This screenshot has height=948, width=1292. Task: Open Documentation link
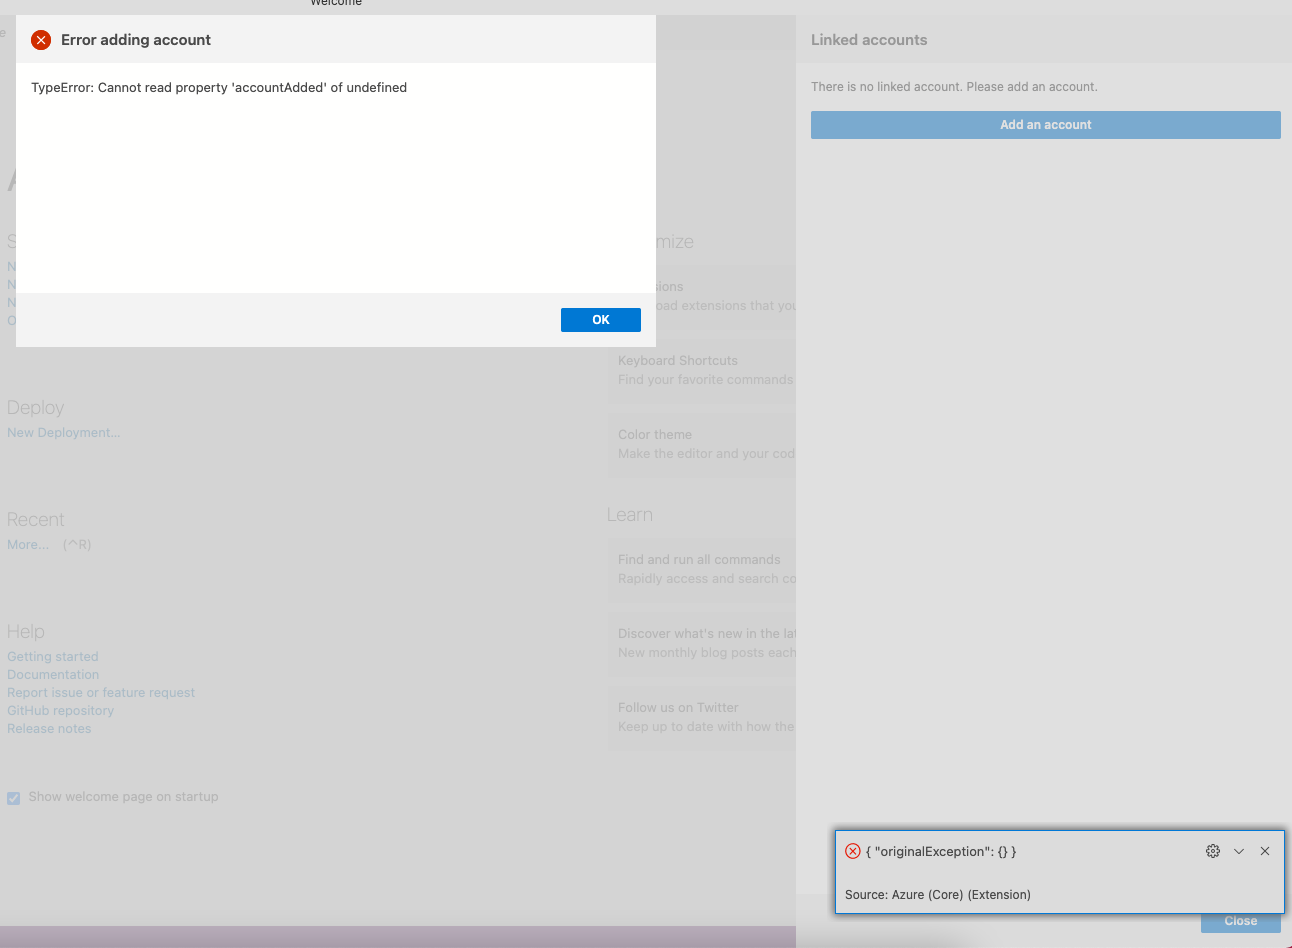(53, 675)
